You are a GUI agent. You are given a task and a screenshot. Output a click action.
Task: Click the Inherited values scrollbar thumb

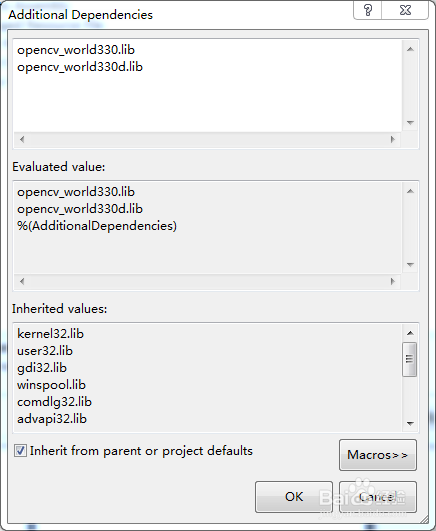point(410,359)
